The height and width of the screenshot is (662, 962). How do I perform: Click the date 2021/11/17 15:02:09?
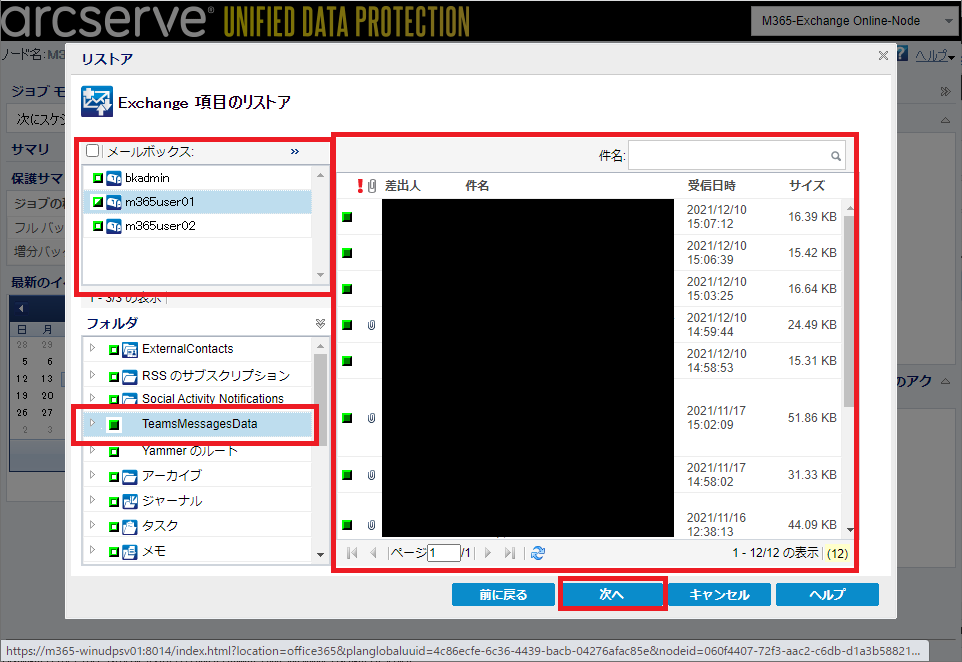(716, 418)
